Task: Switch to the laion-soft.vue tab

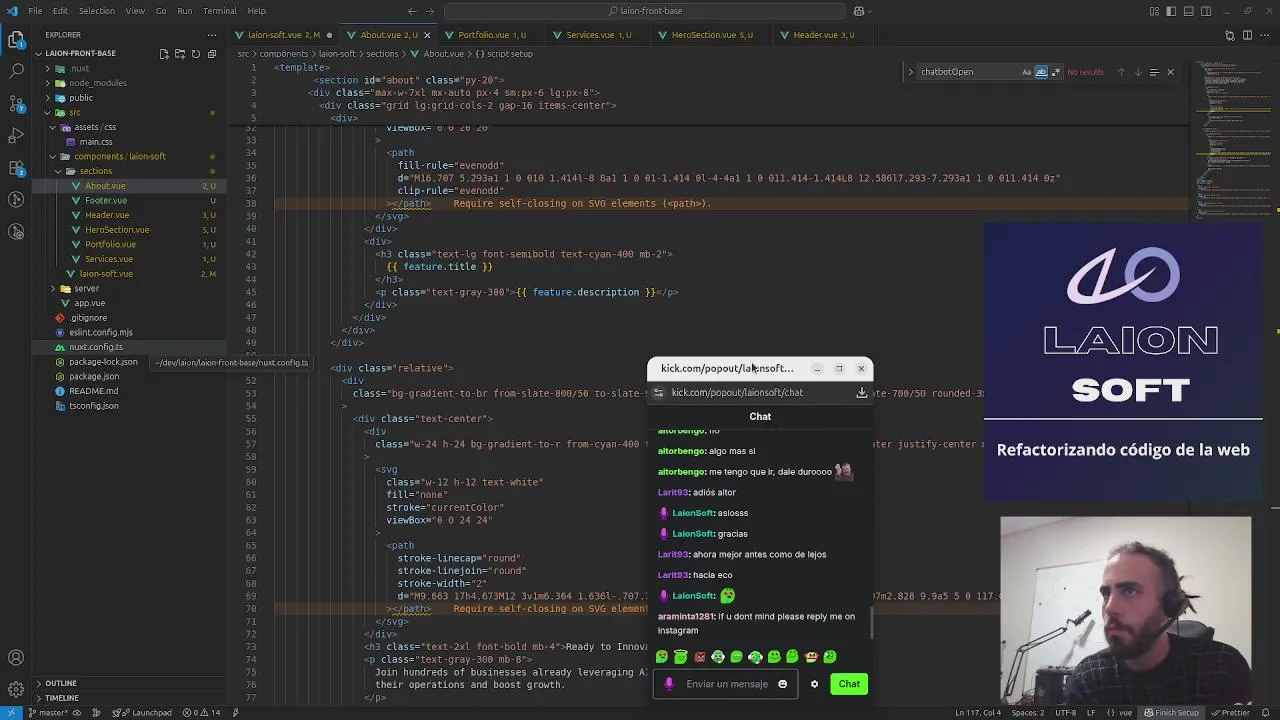Action: [284, 35]
